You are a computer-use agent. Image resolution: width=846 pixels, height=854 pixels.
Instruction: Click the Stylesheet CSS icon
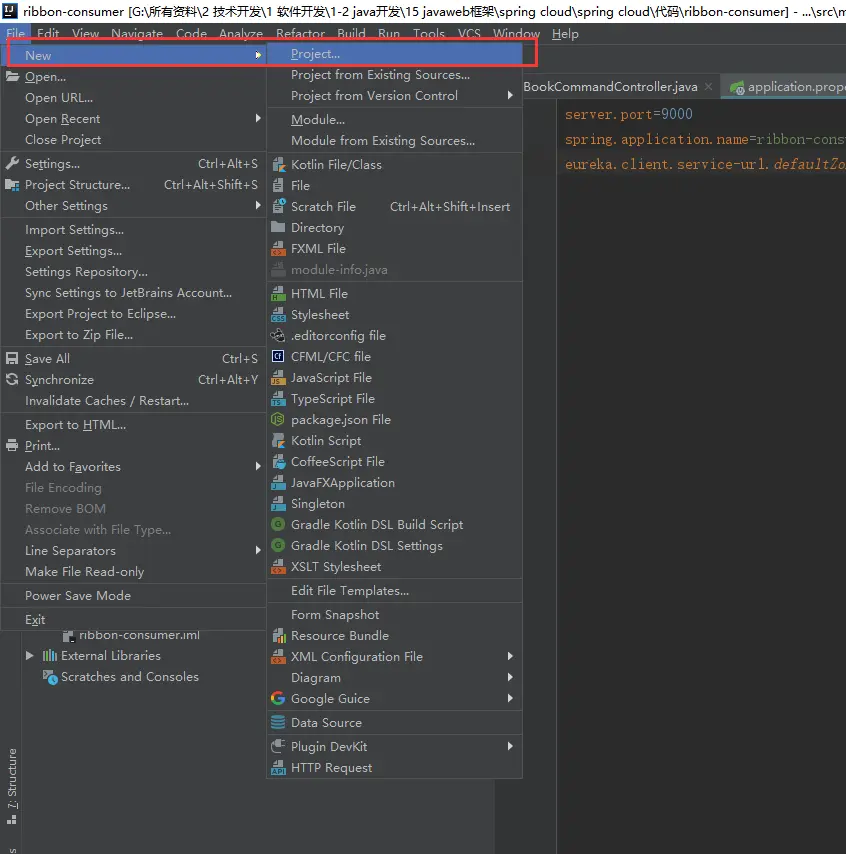click(278, 315)
